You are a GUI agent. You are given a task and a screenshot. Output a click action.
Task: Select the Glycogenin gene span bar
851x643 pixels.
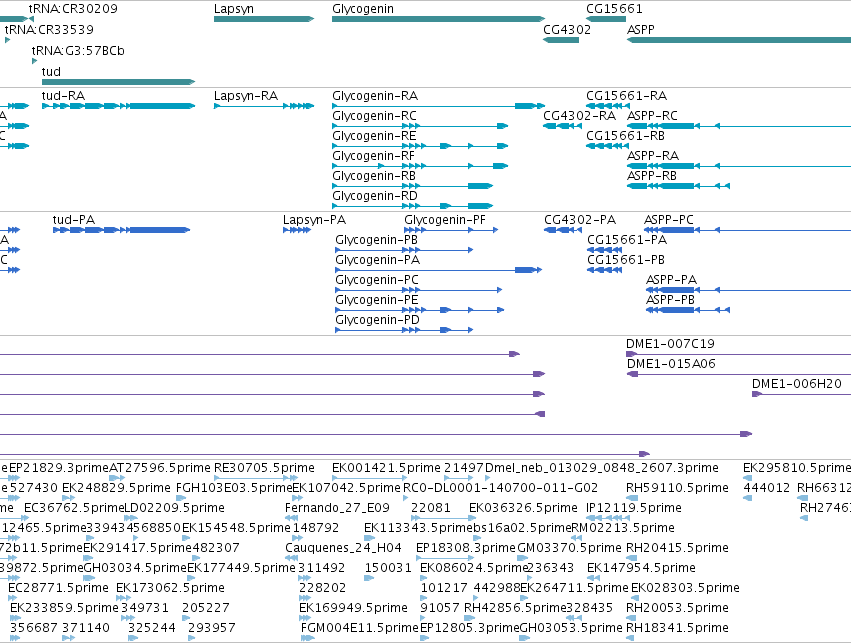pyautogui.click(x=439, y=19)
